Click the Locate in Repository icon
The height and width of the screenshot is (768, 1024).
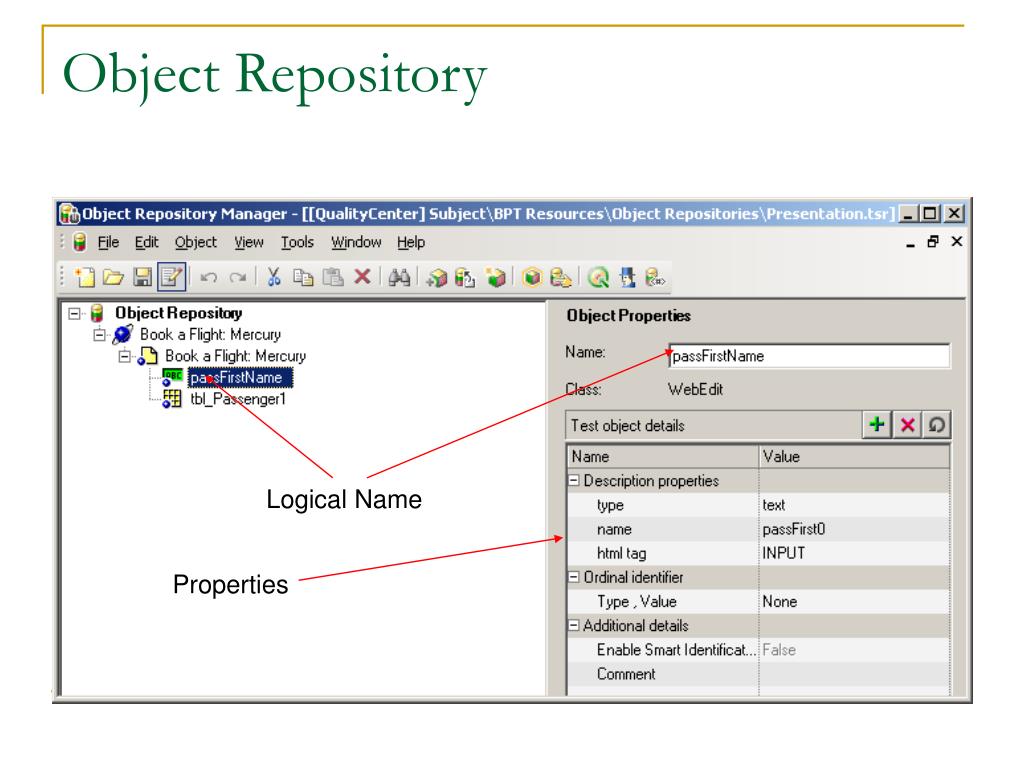coord(561,278)
